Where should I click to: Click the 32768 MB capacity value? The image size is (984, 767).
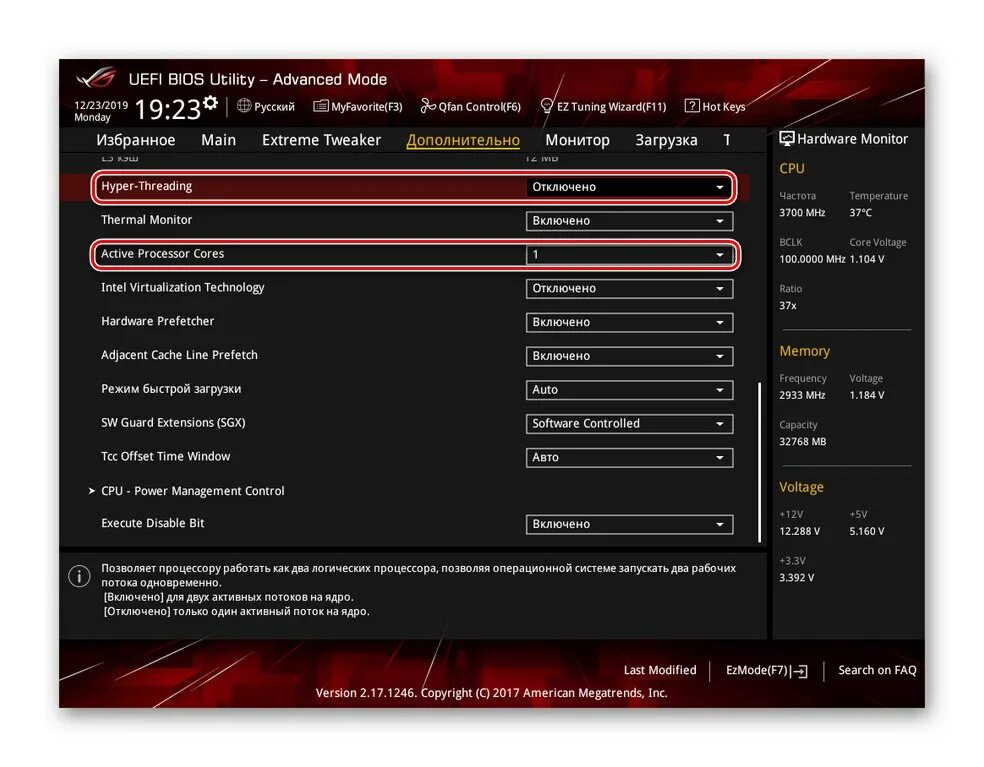803,442
